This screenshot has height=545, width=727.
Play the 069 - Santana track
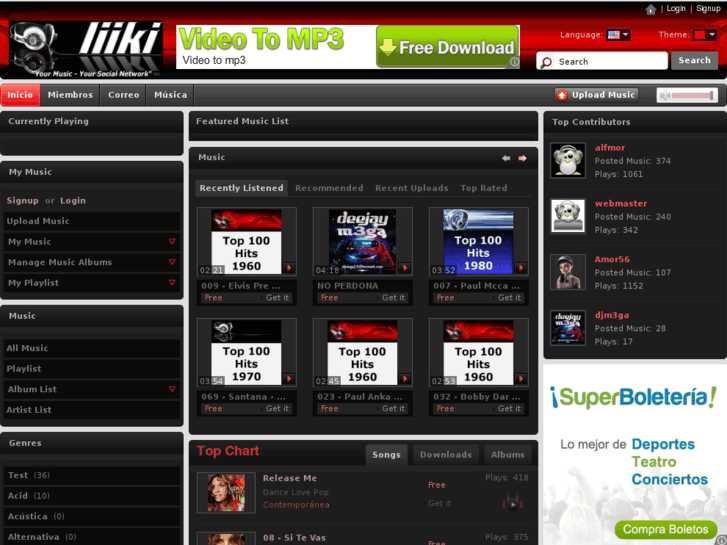tap(289, 379)
